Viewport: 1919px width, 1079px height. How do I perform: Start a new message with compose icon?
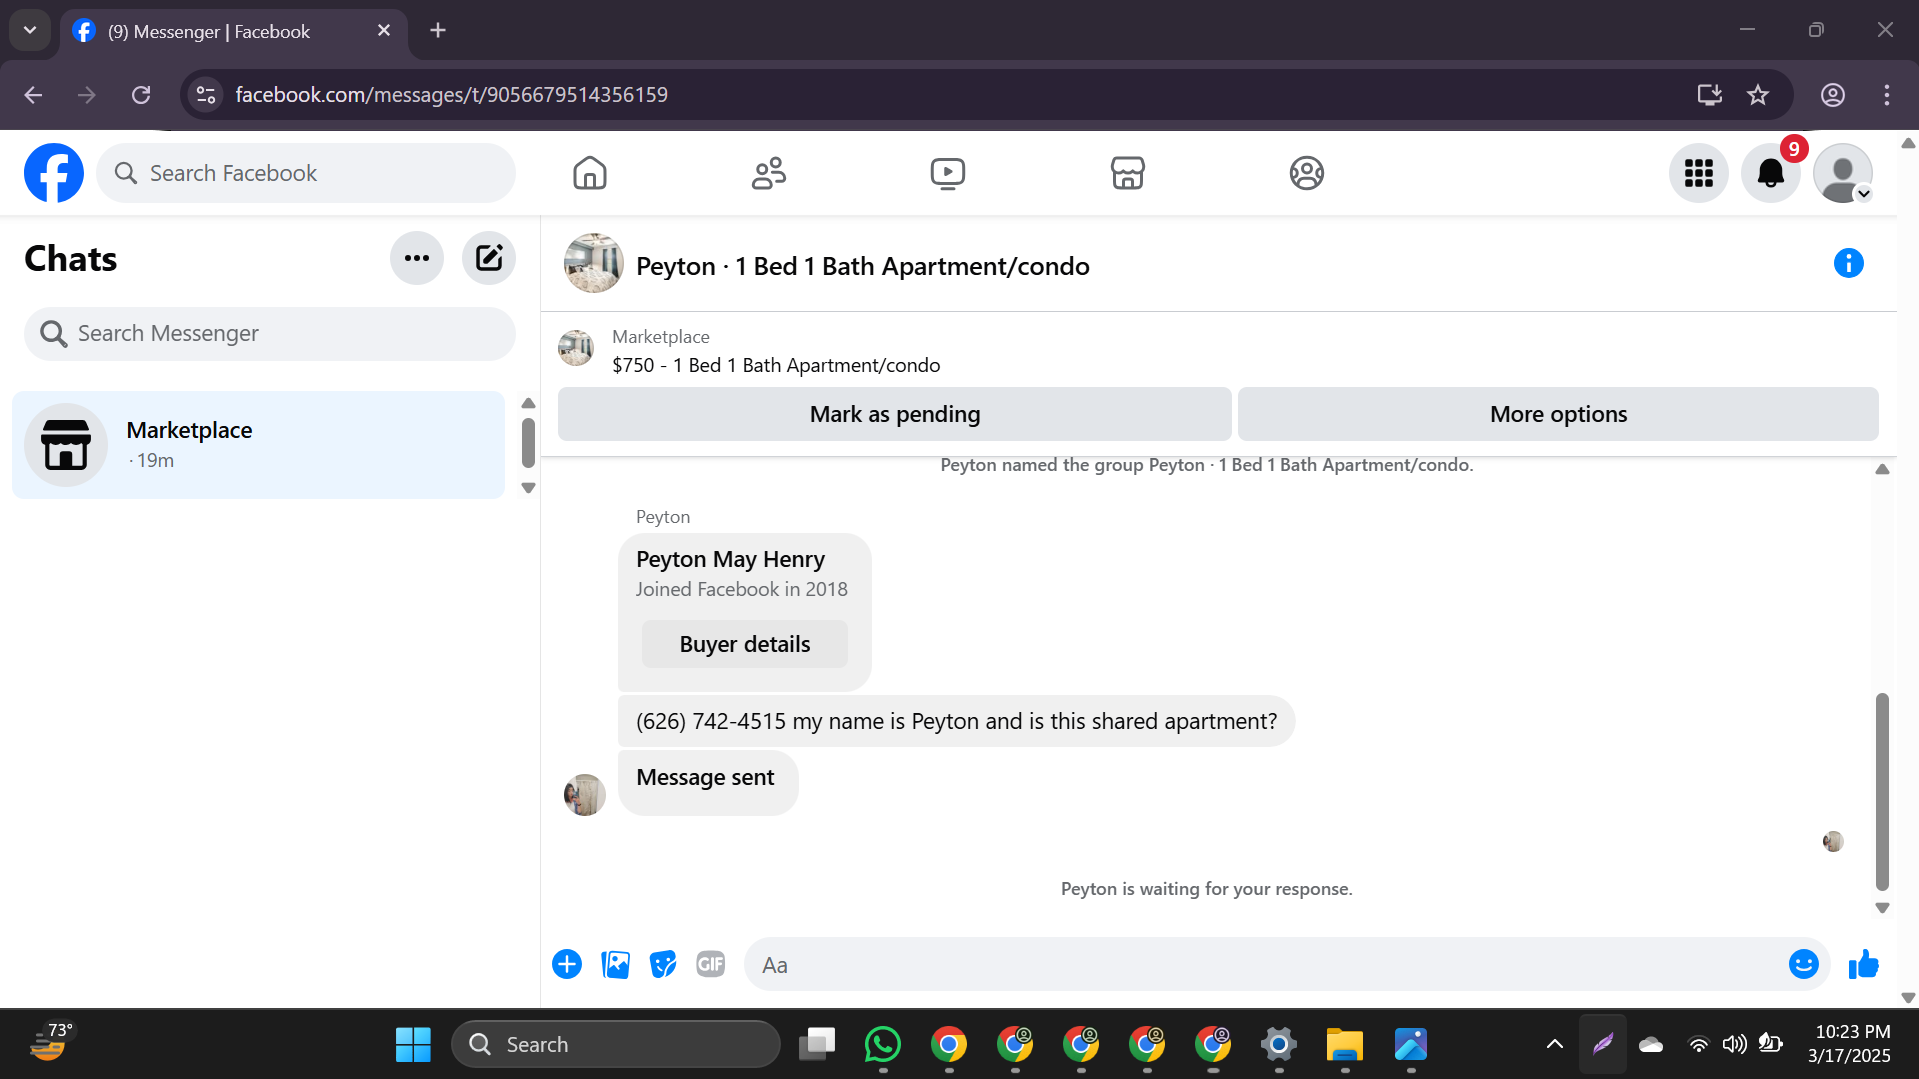(x=489, y=258)
